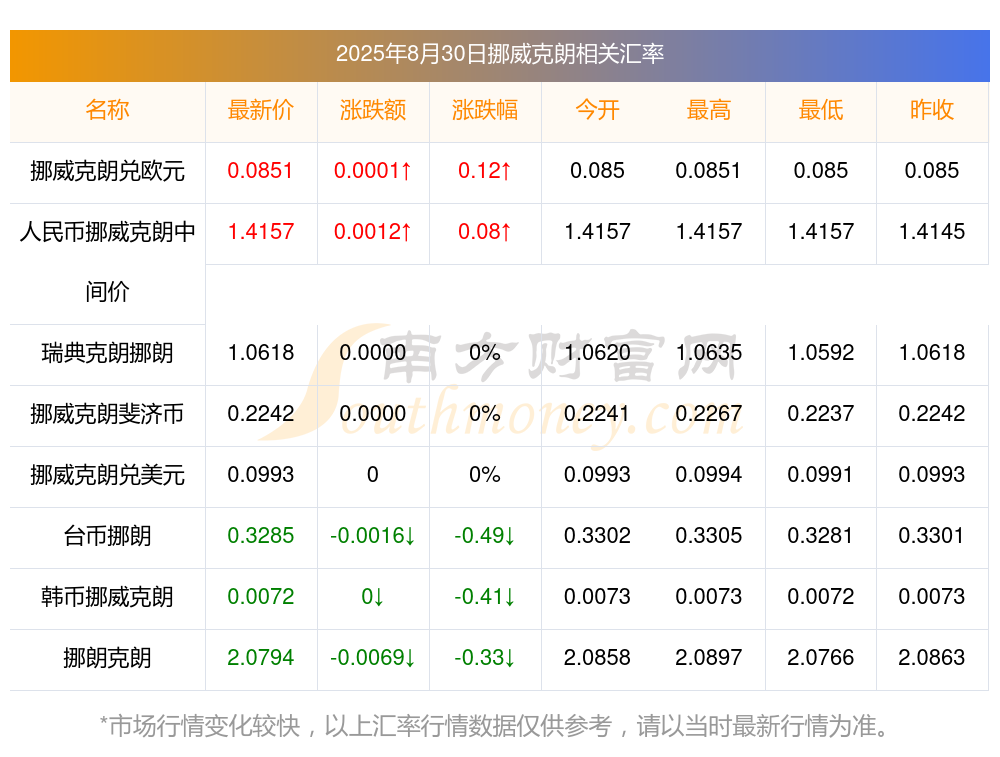Click the change amount -0.0069↓
The height and width of the screenshot is (757, 1000).
373,658
